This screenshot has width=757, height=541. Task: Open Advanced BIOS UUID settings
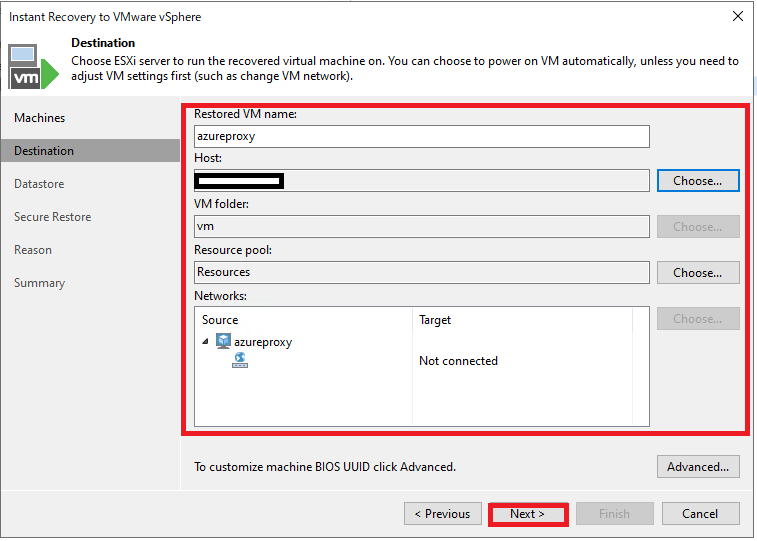tap(698, 467)
